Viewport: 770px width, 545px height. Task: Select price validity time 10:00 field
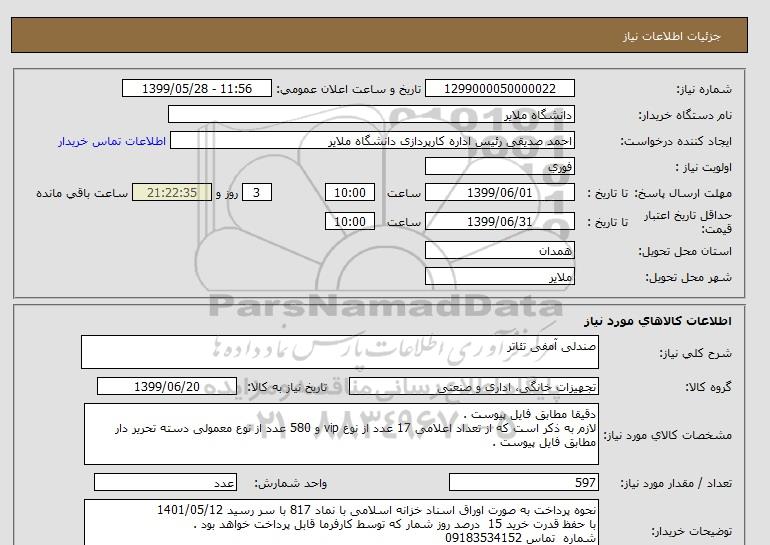[350, 221]
